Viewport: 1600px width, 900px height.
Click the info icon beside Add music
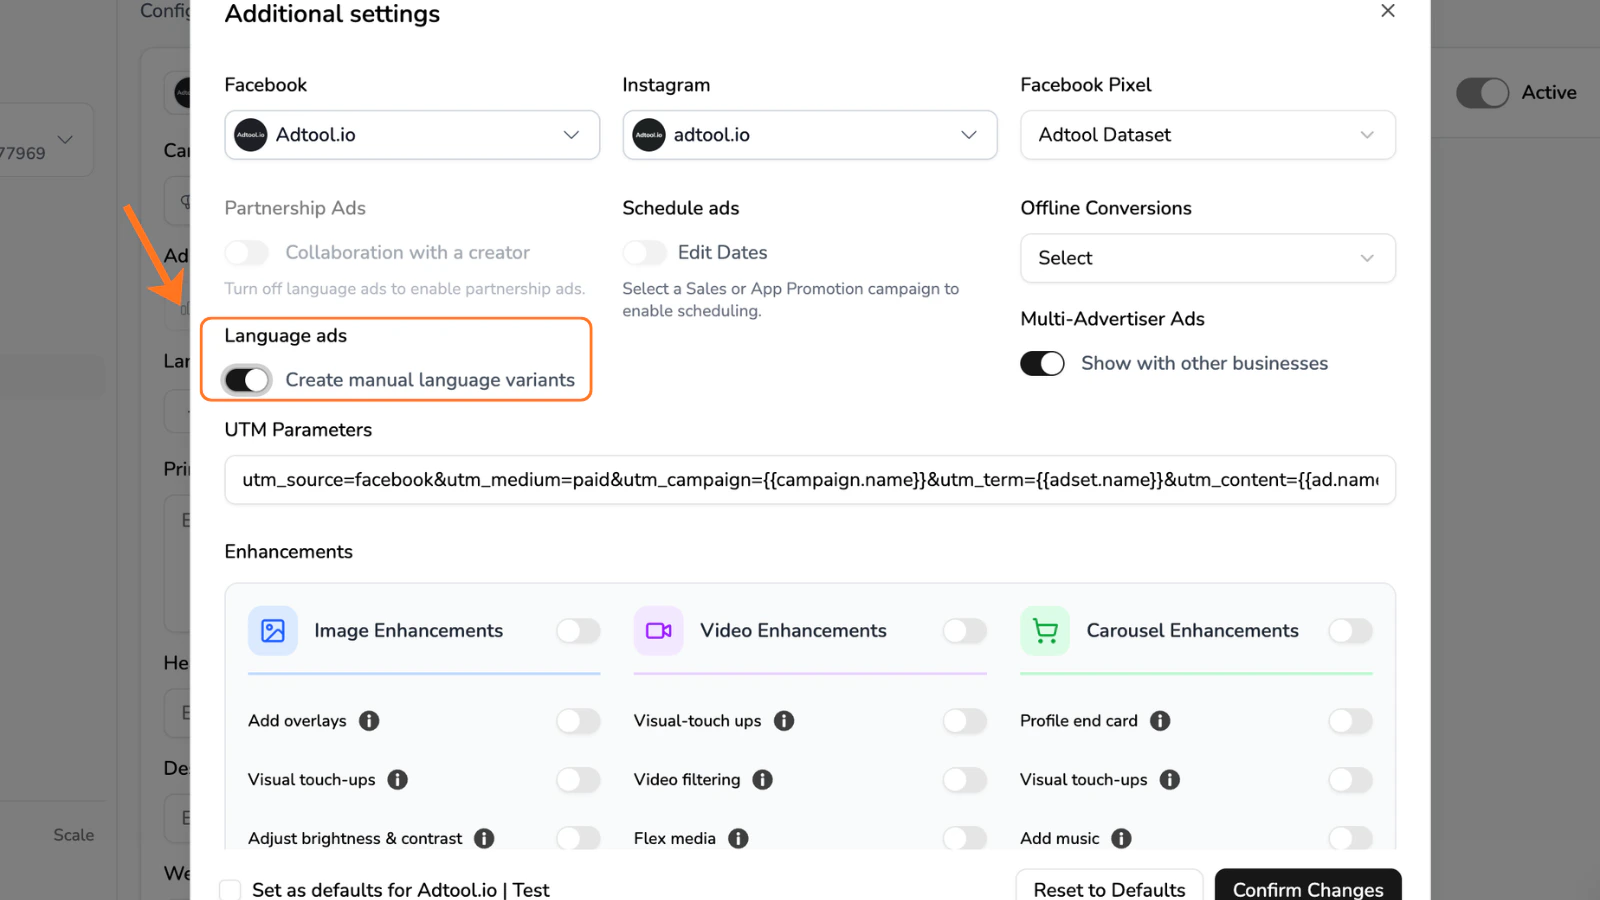(1122, 839)
